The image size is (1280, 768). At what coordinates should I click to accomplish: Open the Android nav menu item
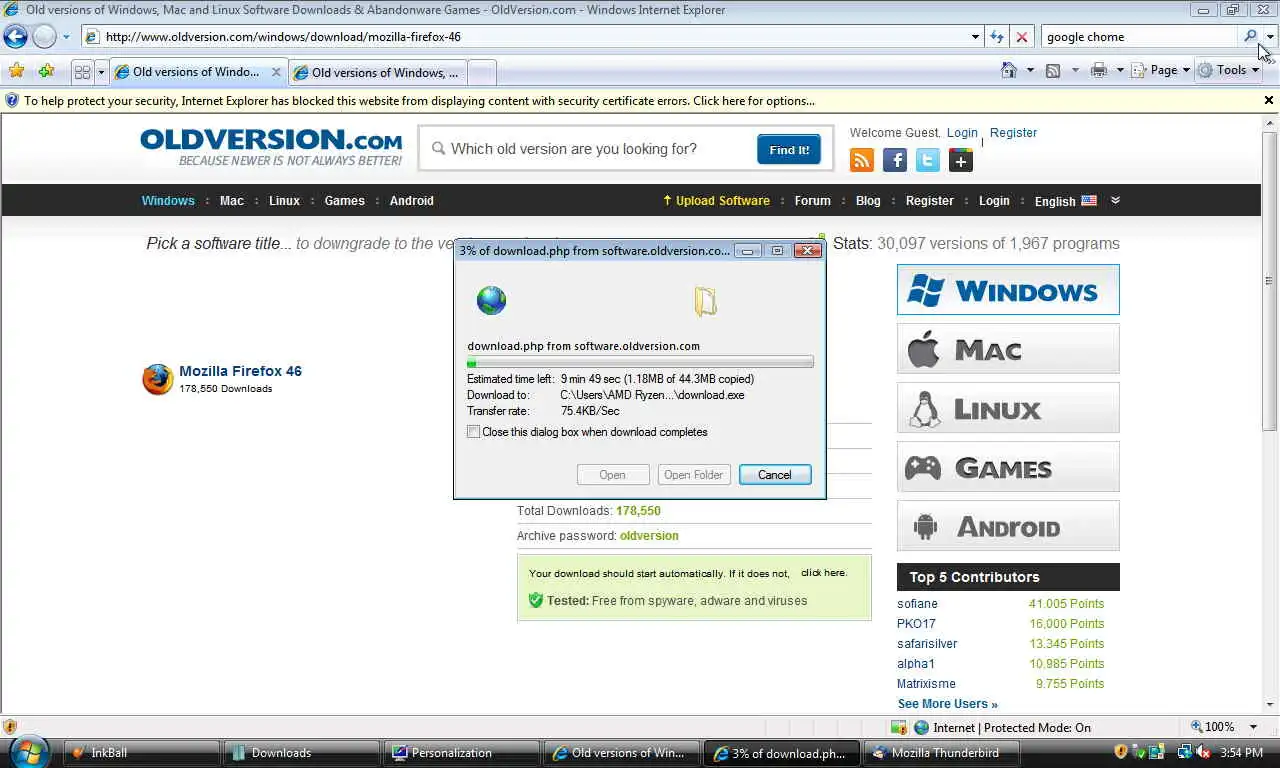click(412, 200)
